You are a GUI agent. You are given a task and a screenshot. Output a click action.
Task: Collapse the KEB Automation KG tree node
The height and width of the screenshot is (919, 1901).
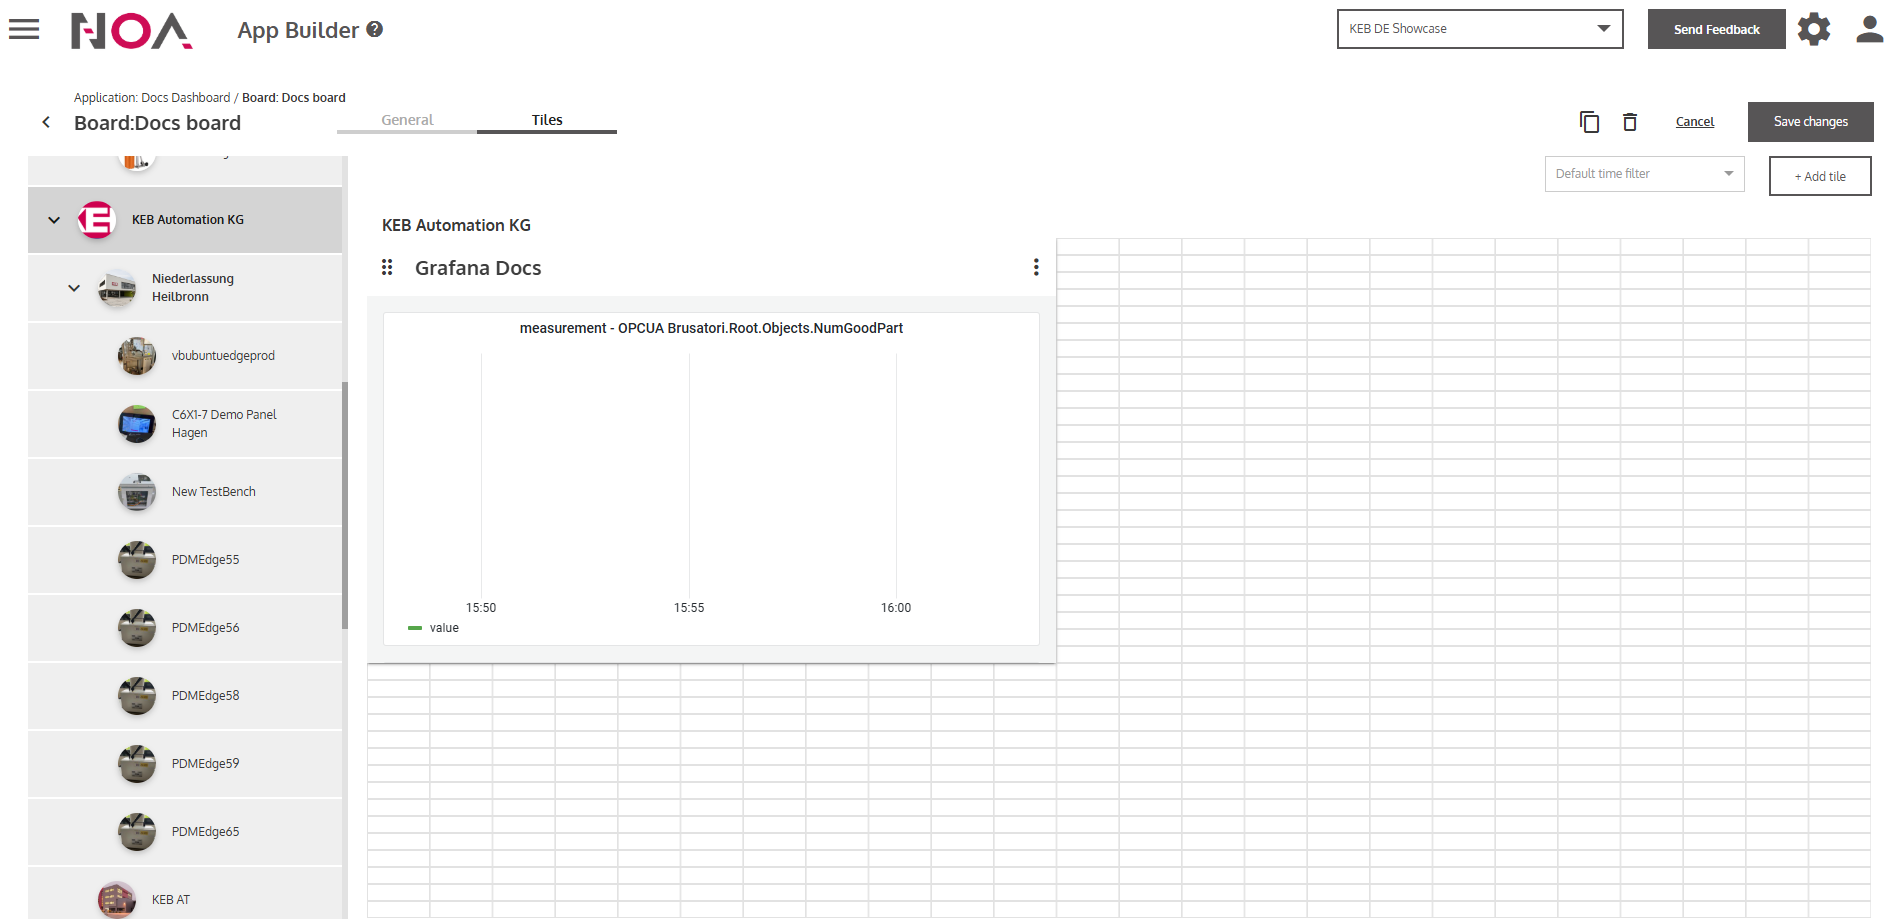pos(54,220)
